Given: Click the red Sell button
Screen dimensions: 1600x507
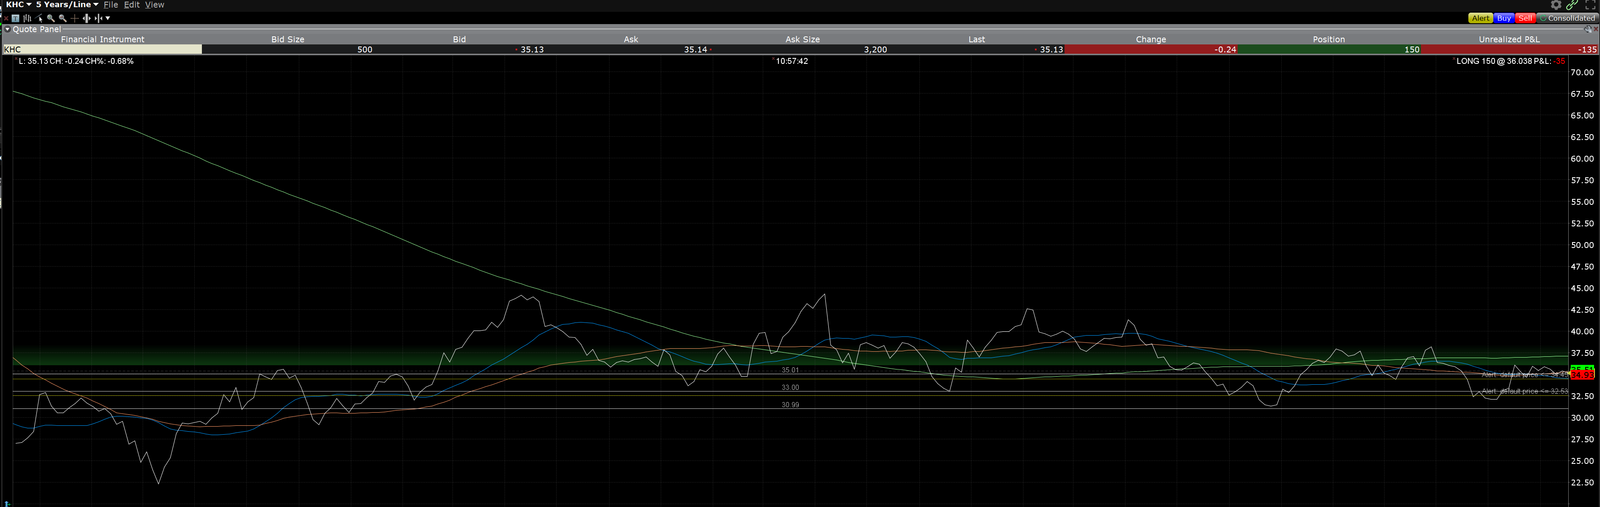Looking at the screenshot, I should tap(1525, 18).
